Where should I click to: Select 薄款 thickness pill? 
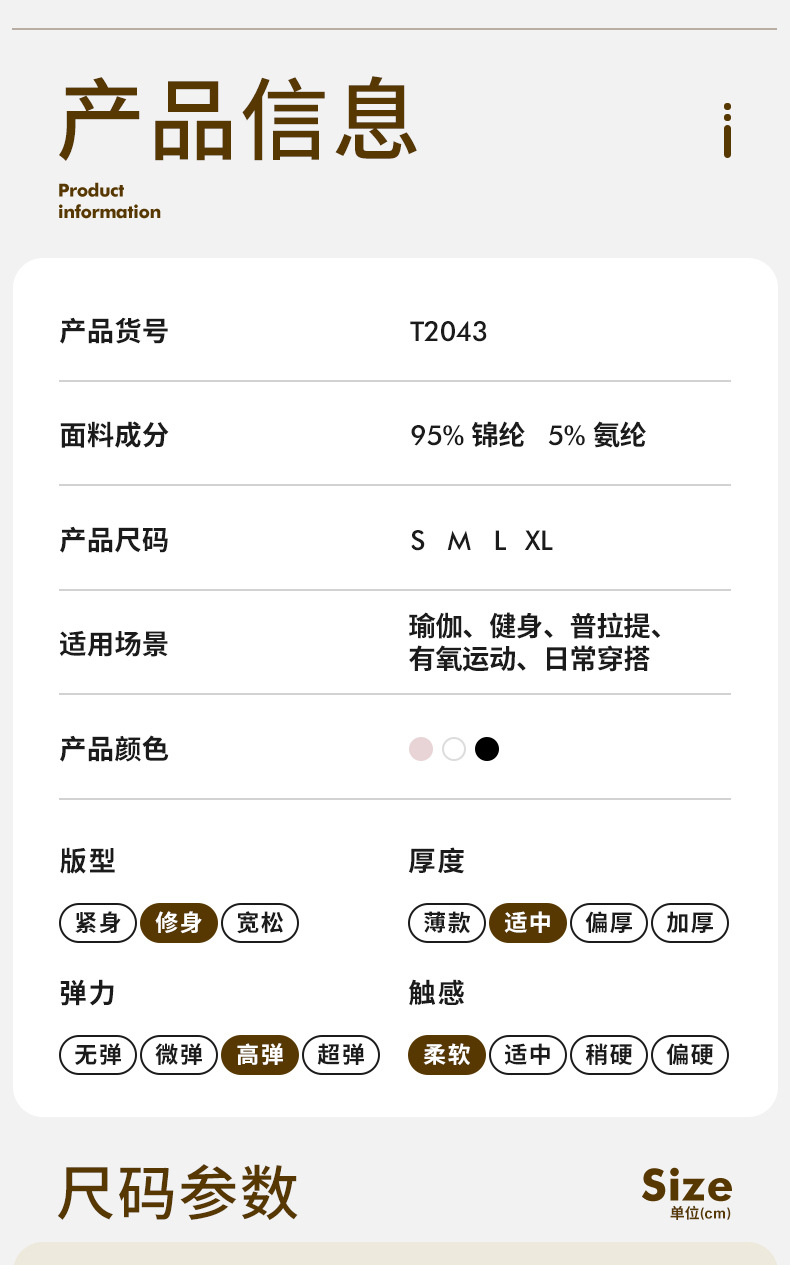[447, 923]
